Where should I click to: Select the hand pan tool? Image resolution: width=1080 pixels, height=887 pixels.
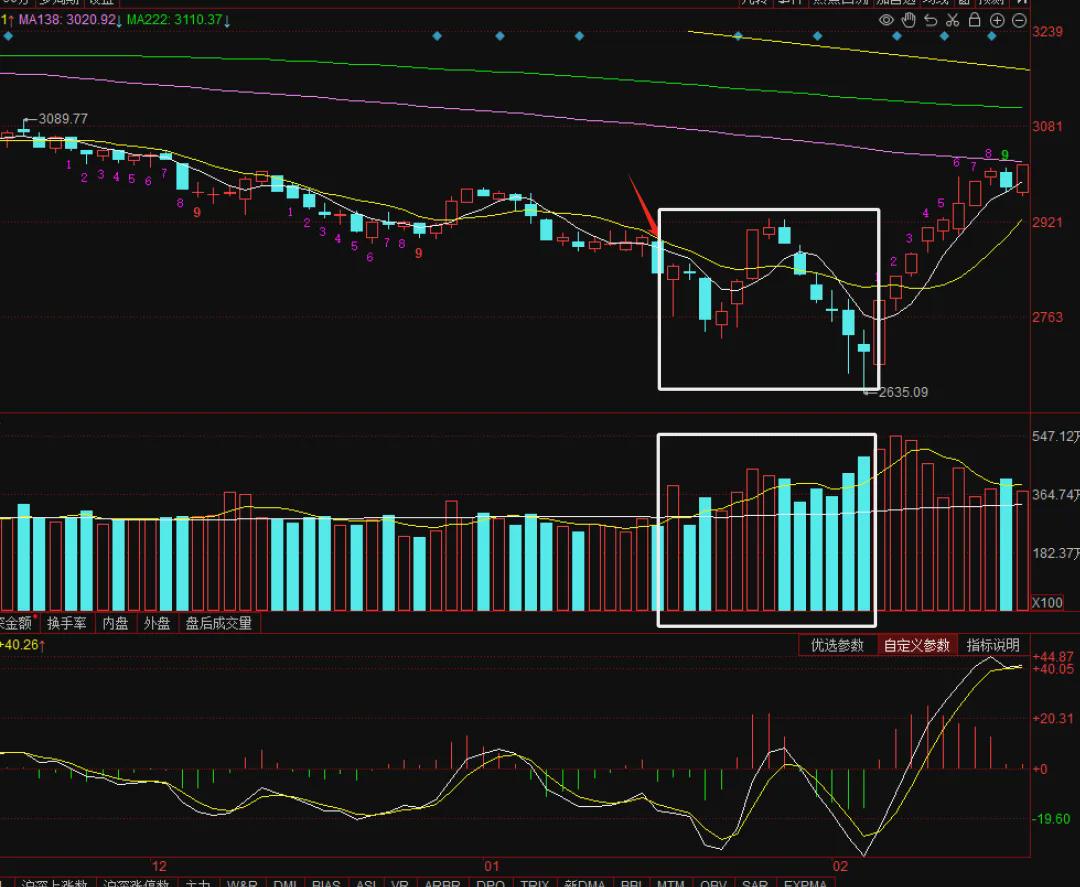point(908,20)
